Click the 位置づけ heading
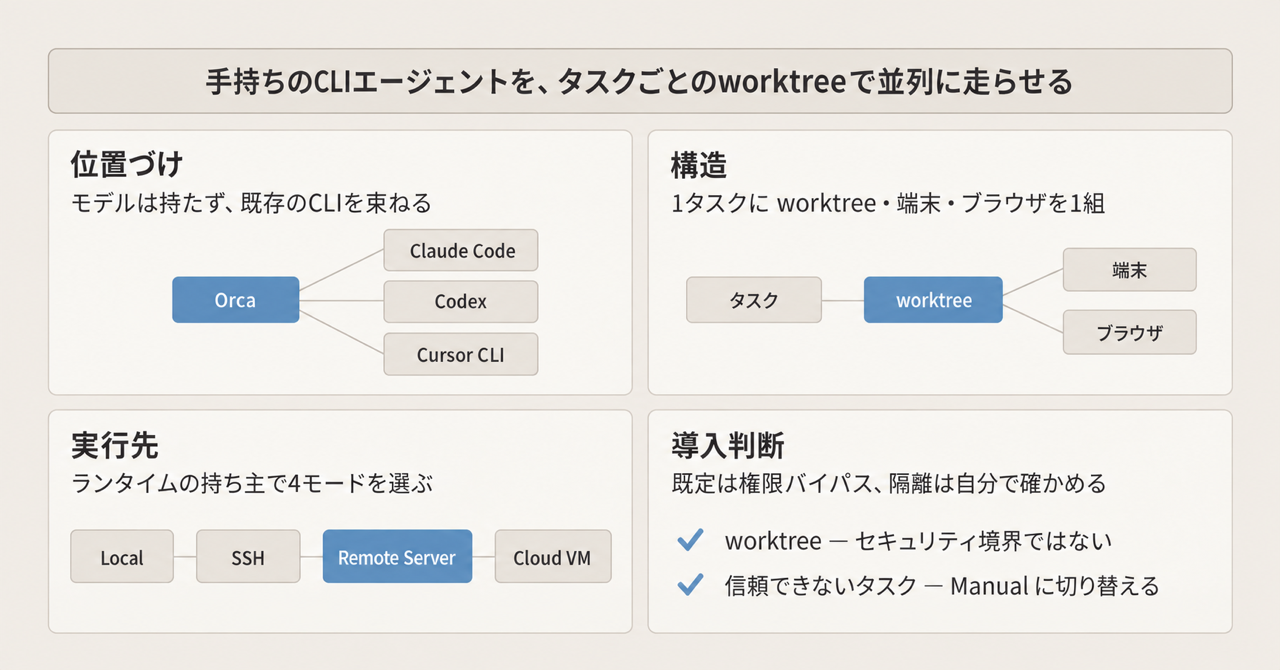Viewport: 1280px width, 670px height. pos(126,164)
